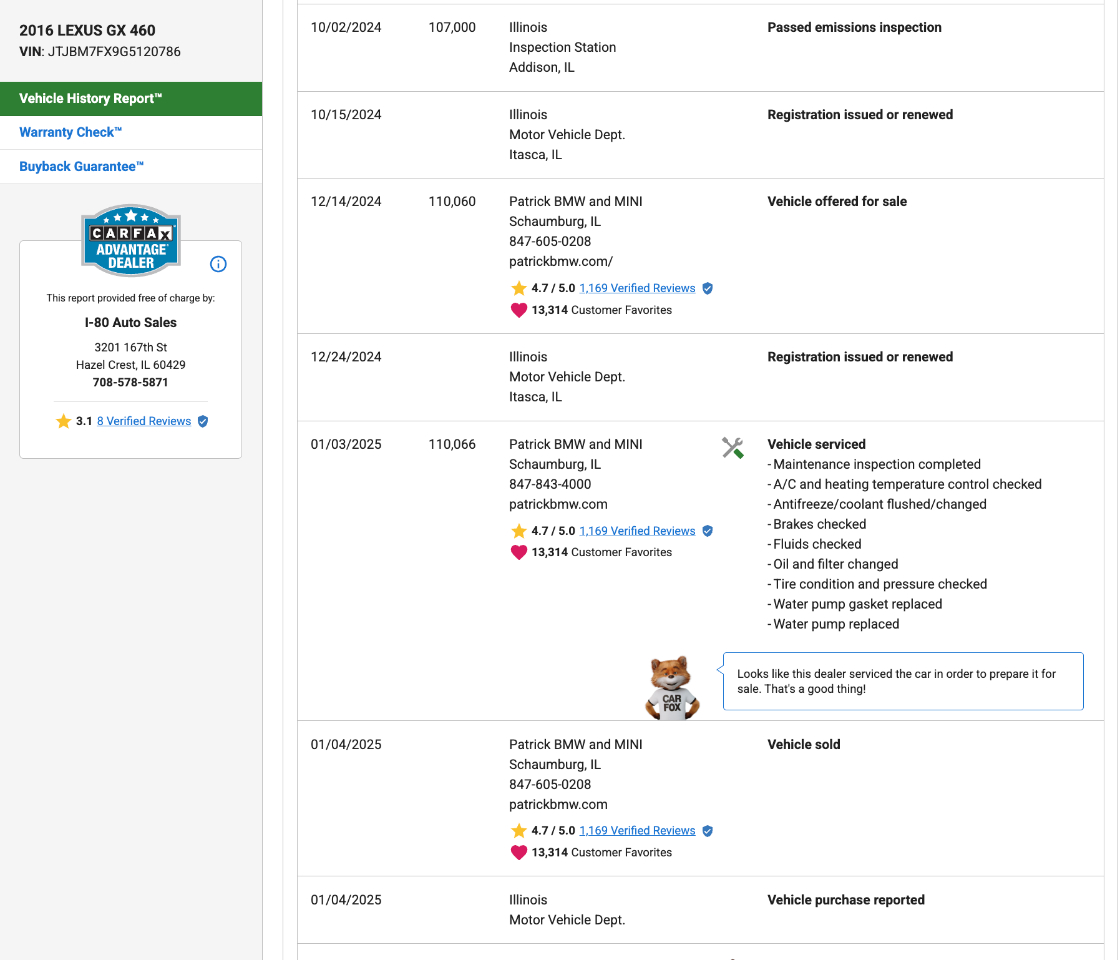Select the Vehicle History Report tab
1120x960 pixels.
130,99
